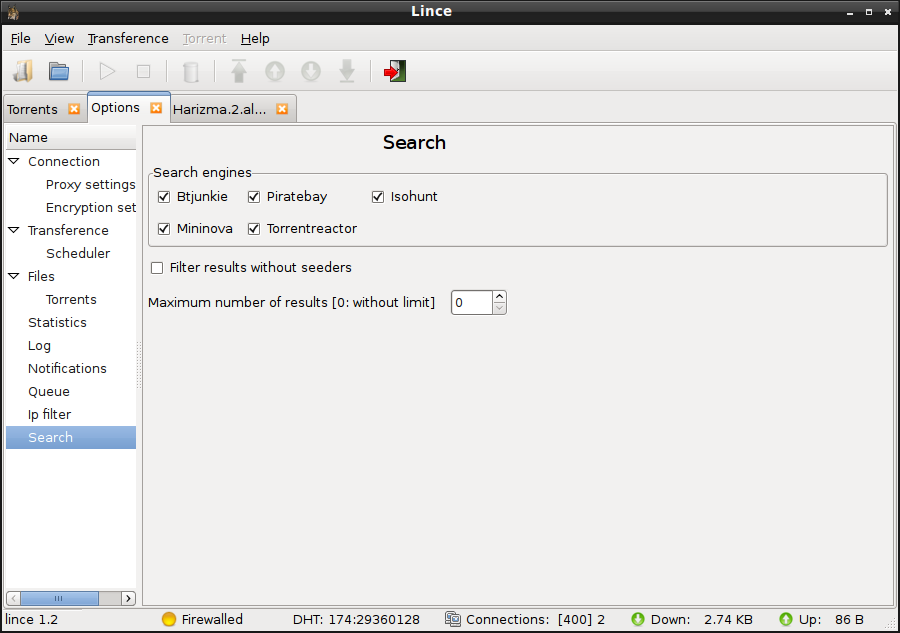Toggle the Isohunt checkbox
Viewport: 900px width, 633px height.
click(378, 197)
